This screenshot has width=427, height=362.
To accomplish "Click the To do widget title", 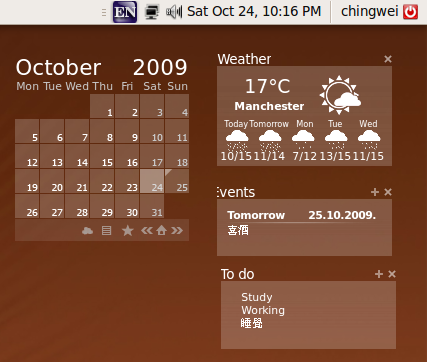I will [x=238, y=274].
